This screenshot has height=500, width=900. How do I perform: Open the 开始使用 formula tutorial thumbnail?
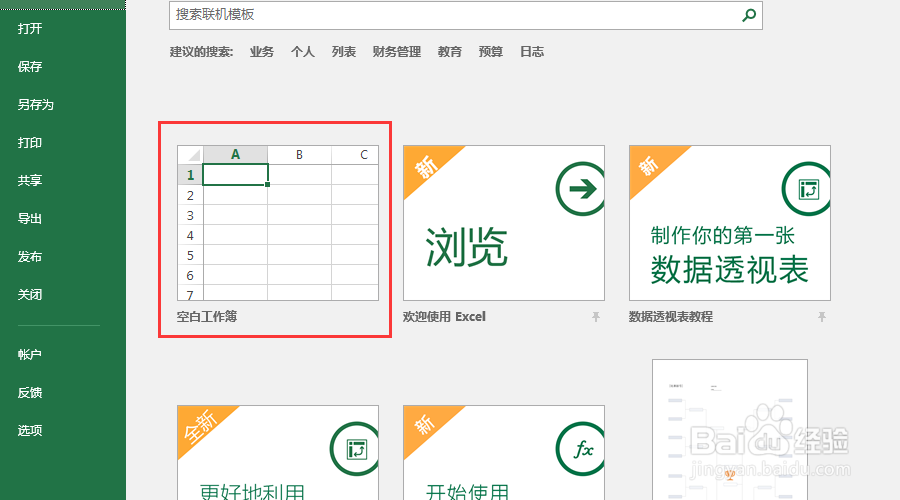(x=504, y=452)
